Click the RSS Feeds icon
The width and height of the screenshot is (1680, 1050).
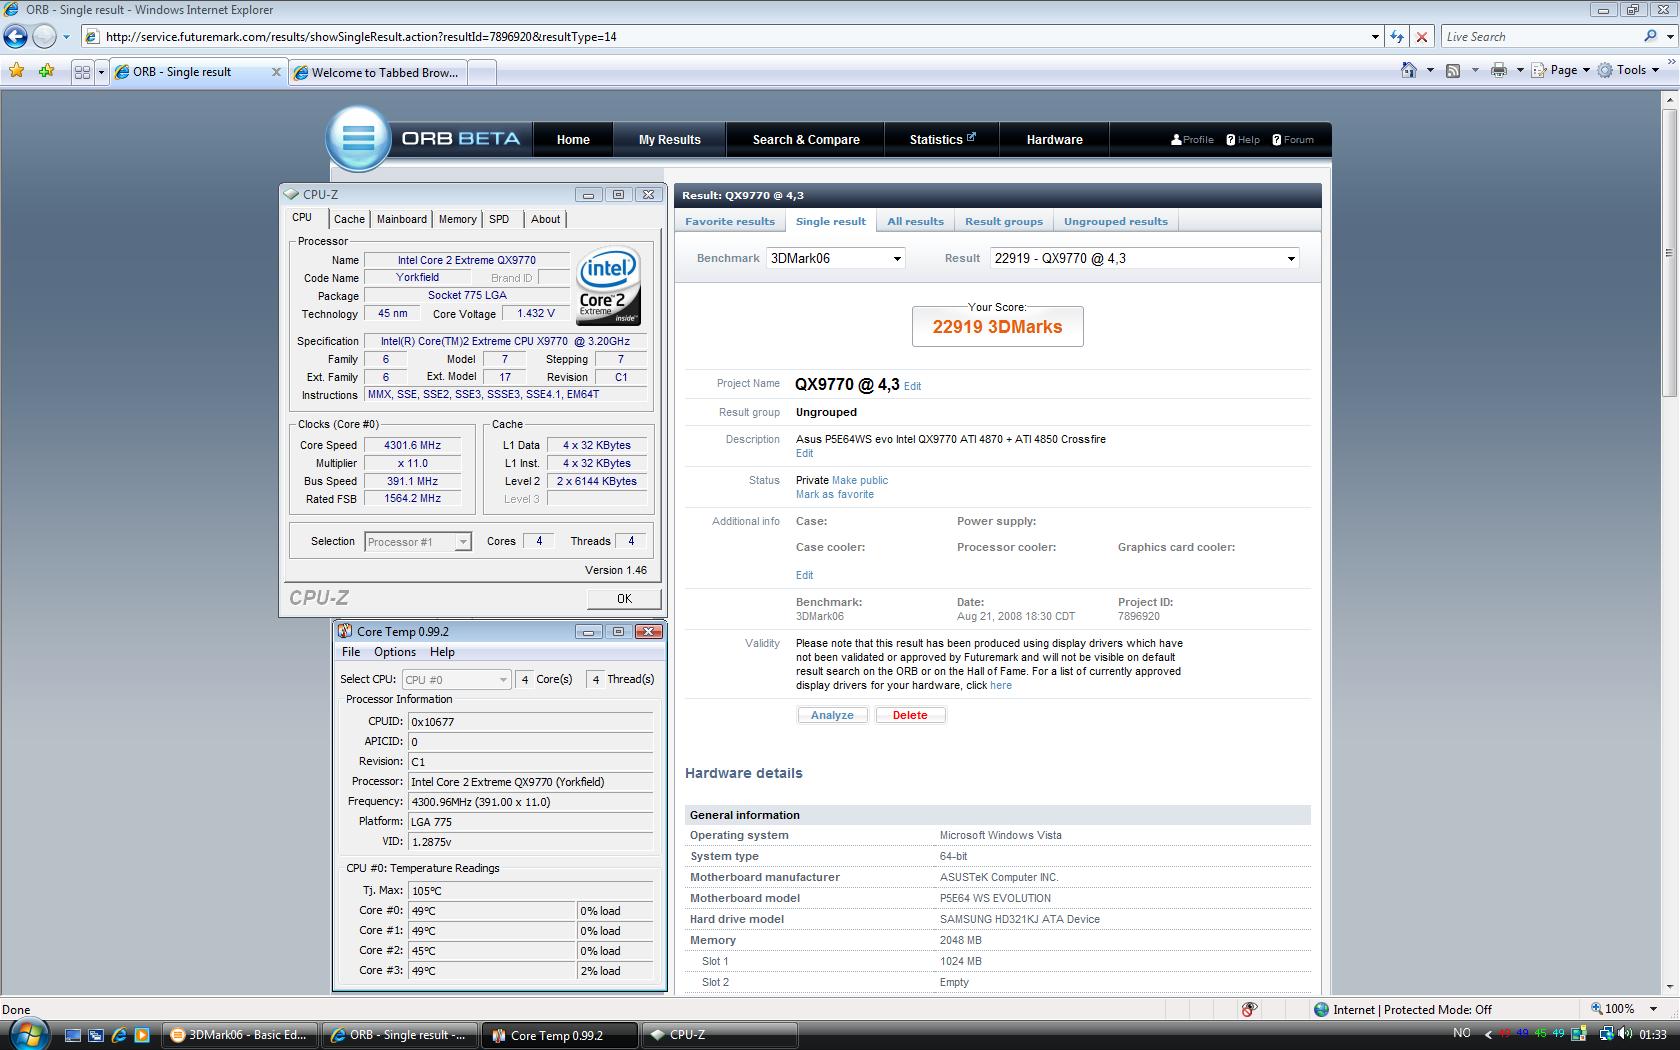[1453, 70]
